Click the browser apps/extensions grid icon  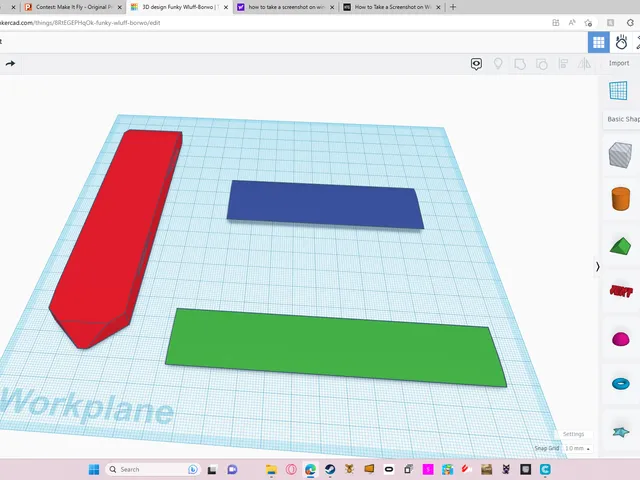tap(556, 23)
